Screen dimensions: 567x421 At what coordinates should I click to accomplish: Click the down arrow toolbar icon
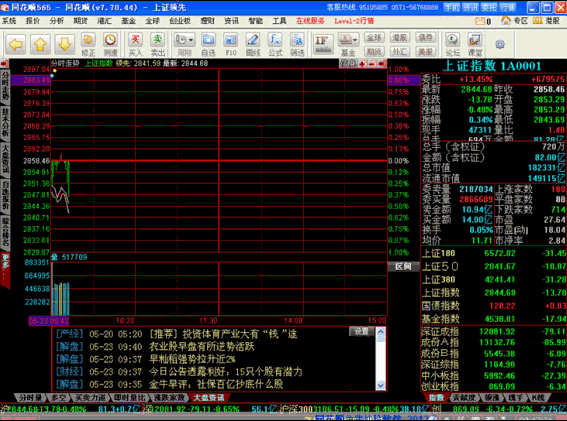point(64,44)
